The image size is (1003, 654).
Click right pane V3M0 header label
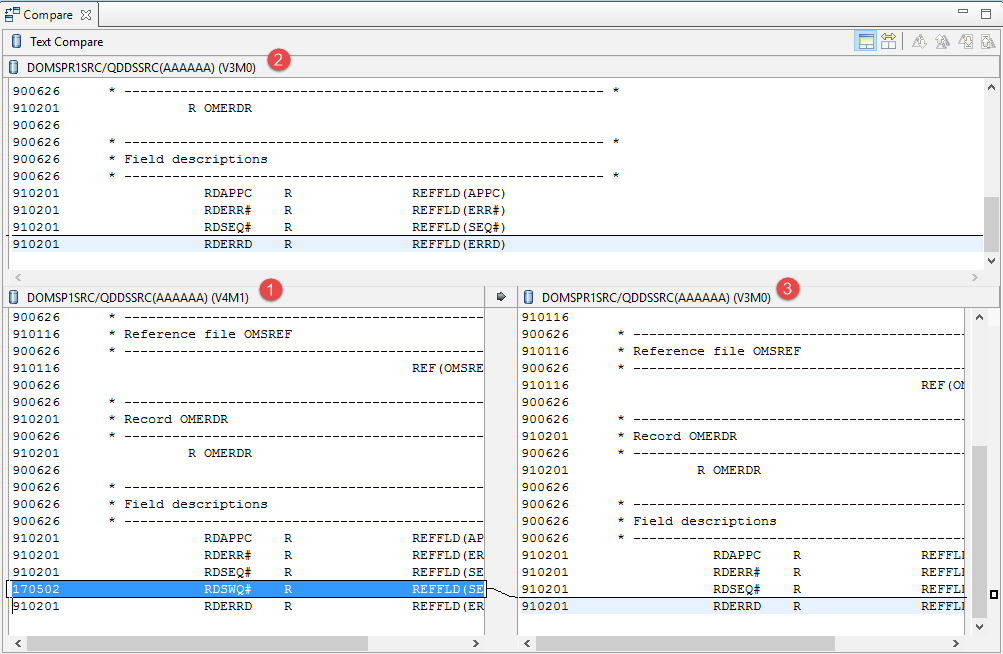click(656, 297)
